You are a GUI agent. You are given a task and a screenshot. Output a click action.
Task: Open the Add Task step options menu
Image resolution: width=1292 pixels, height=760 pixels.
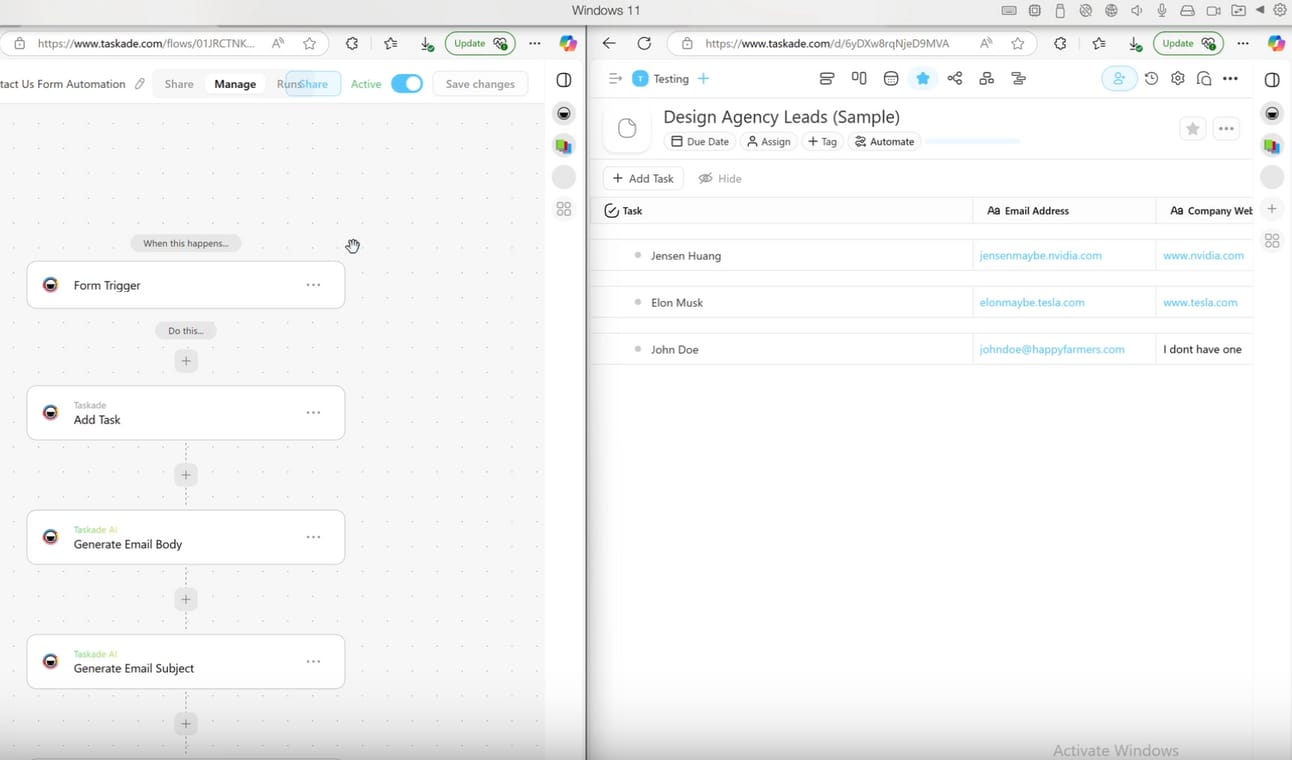313,413
